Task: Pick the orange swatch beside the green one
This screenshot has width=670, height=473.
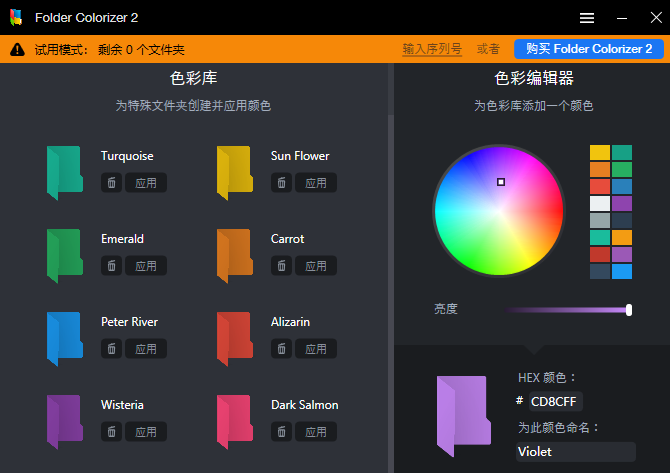Action: 599,170
